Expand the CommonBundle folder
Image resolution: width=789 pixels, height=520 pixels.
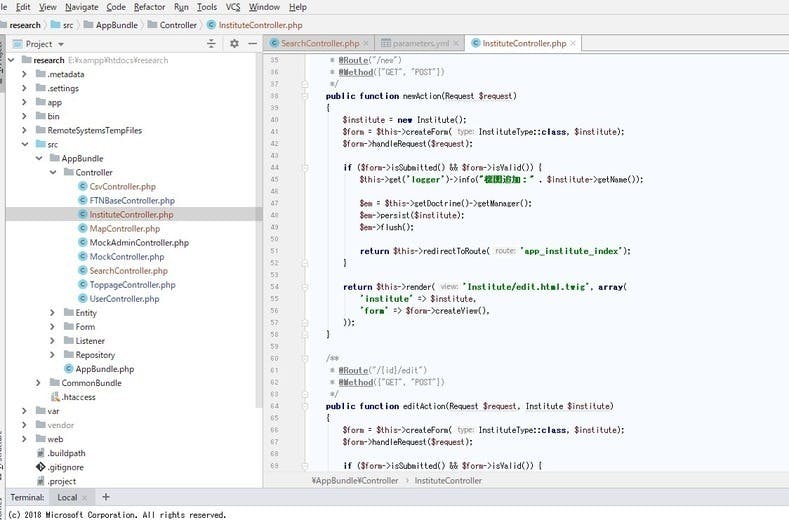click(39, 383)
